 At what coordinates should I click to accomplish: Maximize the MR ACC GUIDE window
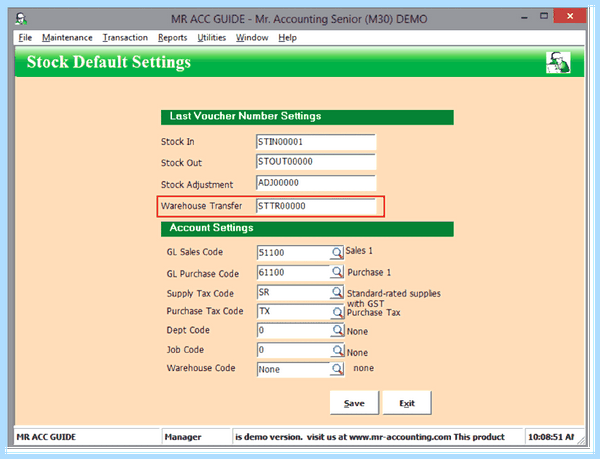pos(544,16)
